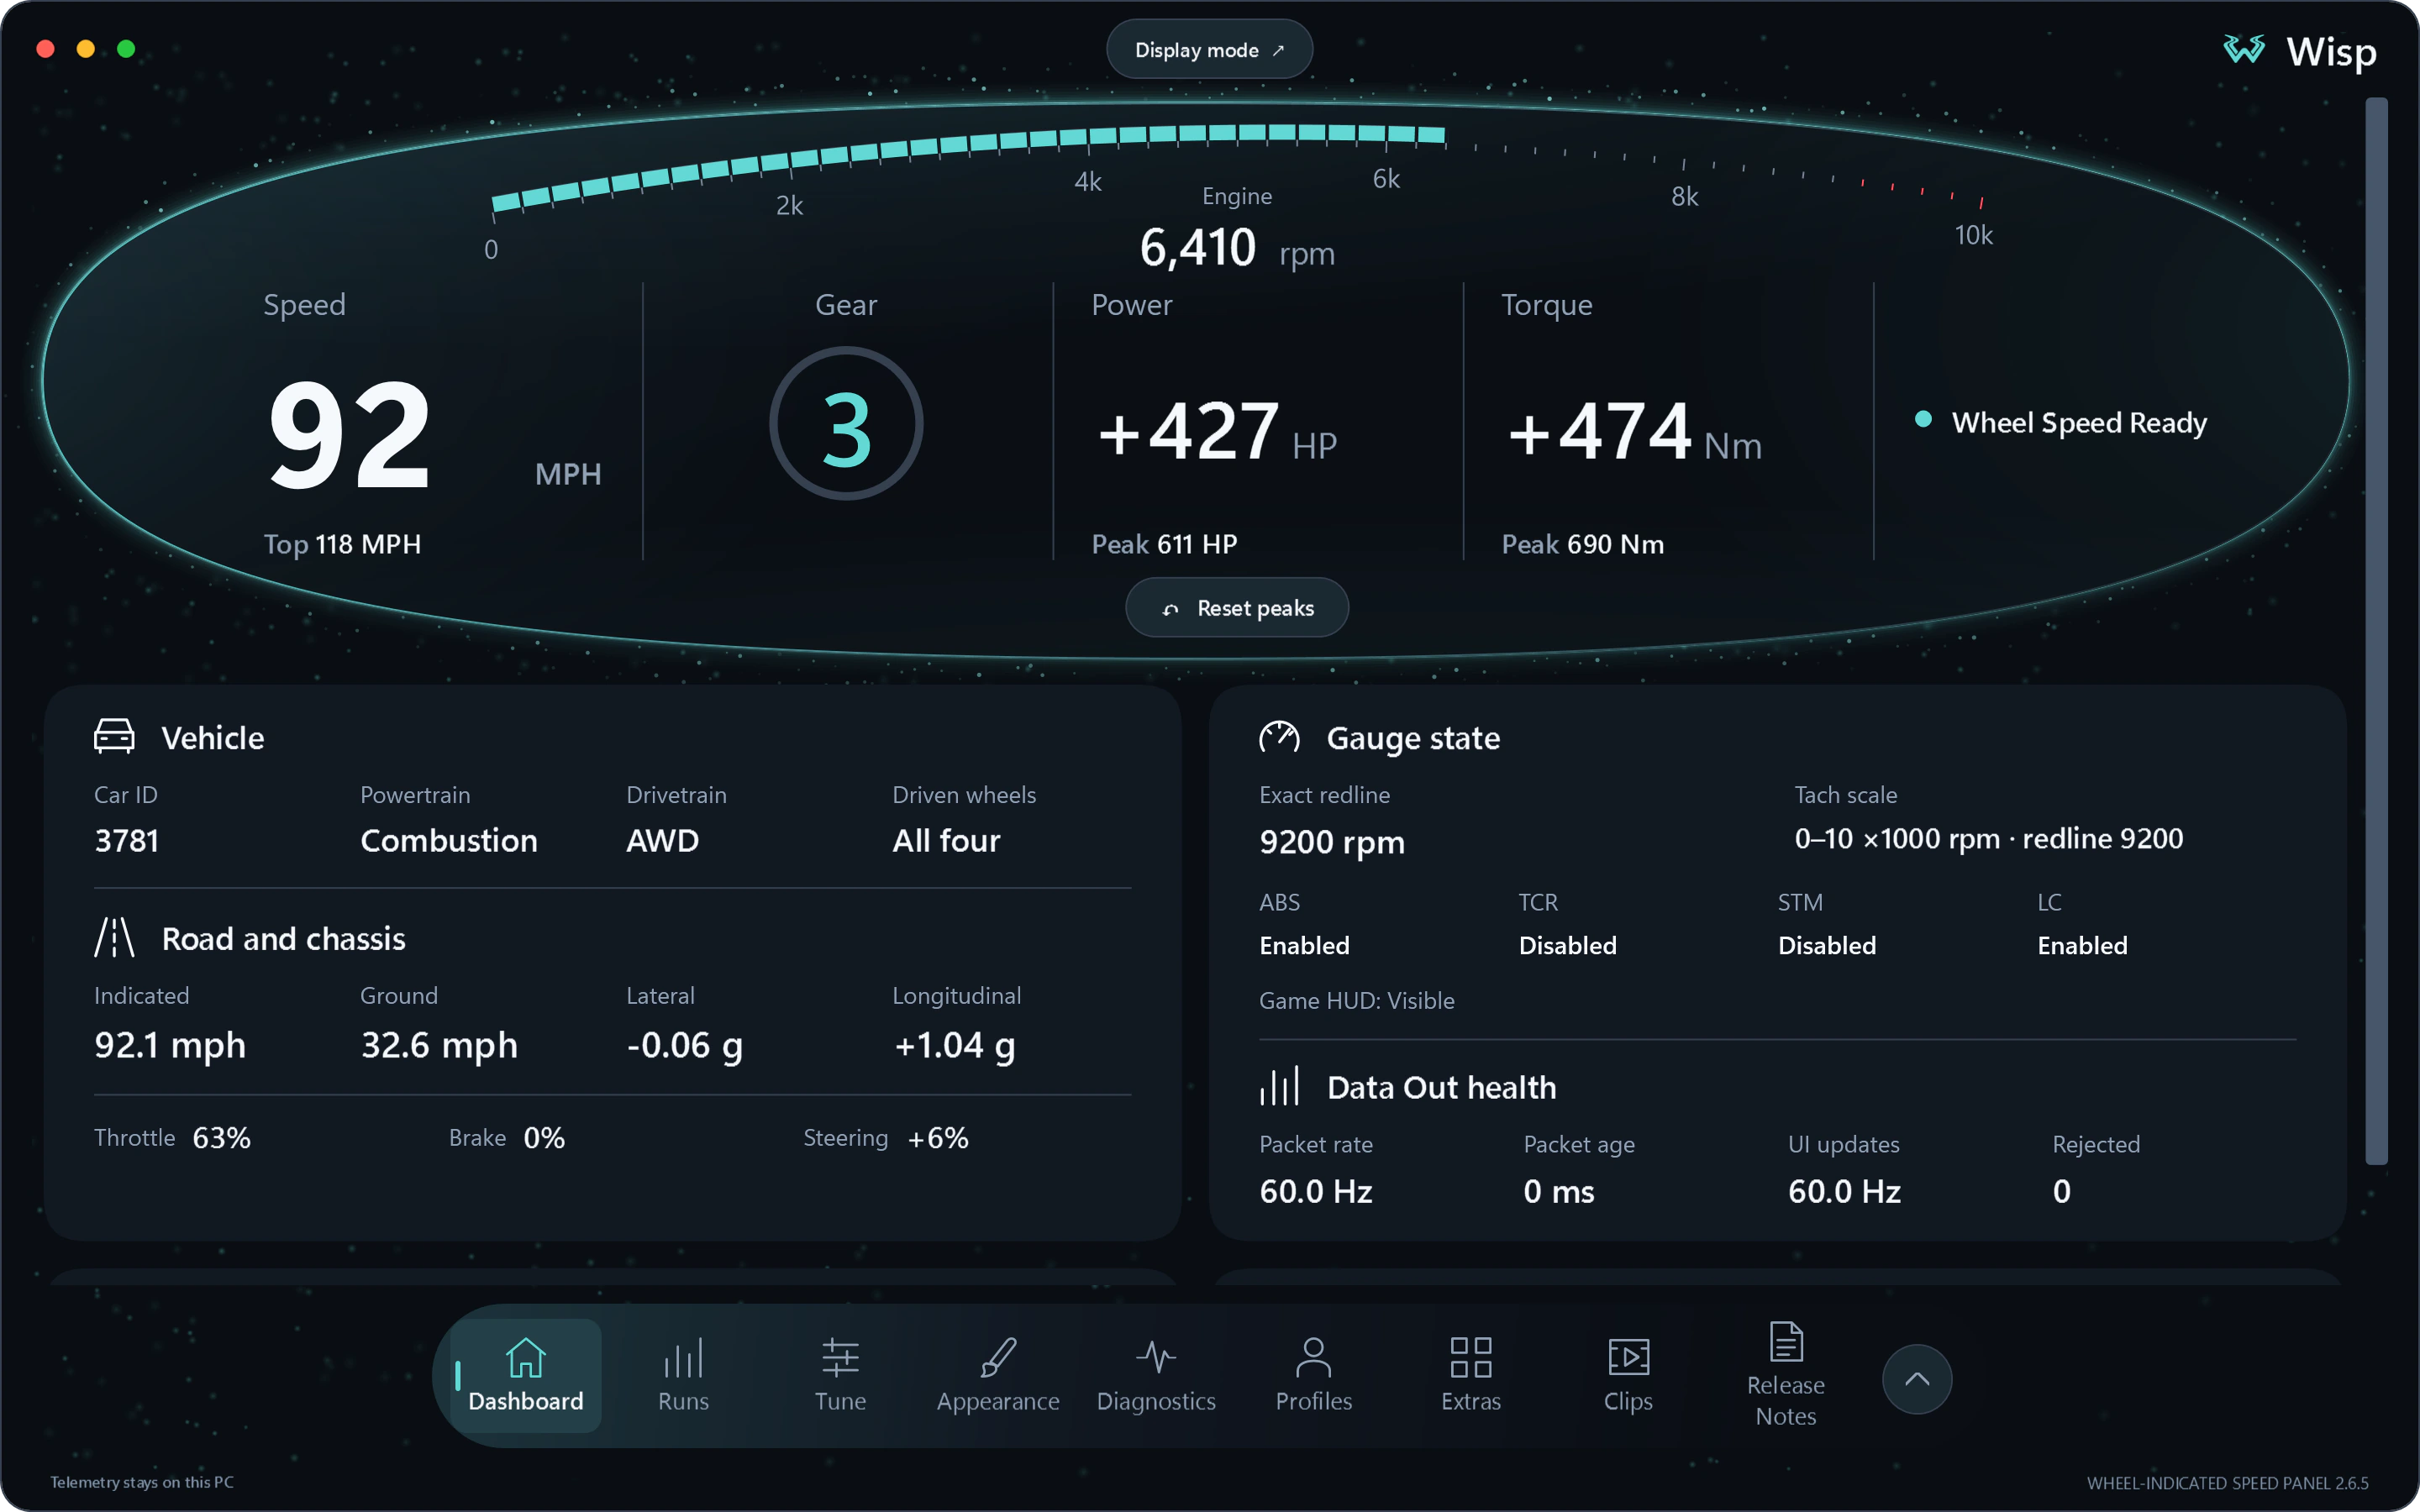Click the Diagnostics pulse icon
This screenshot has height=1512, width=2420.
1156,1357
